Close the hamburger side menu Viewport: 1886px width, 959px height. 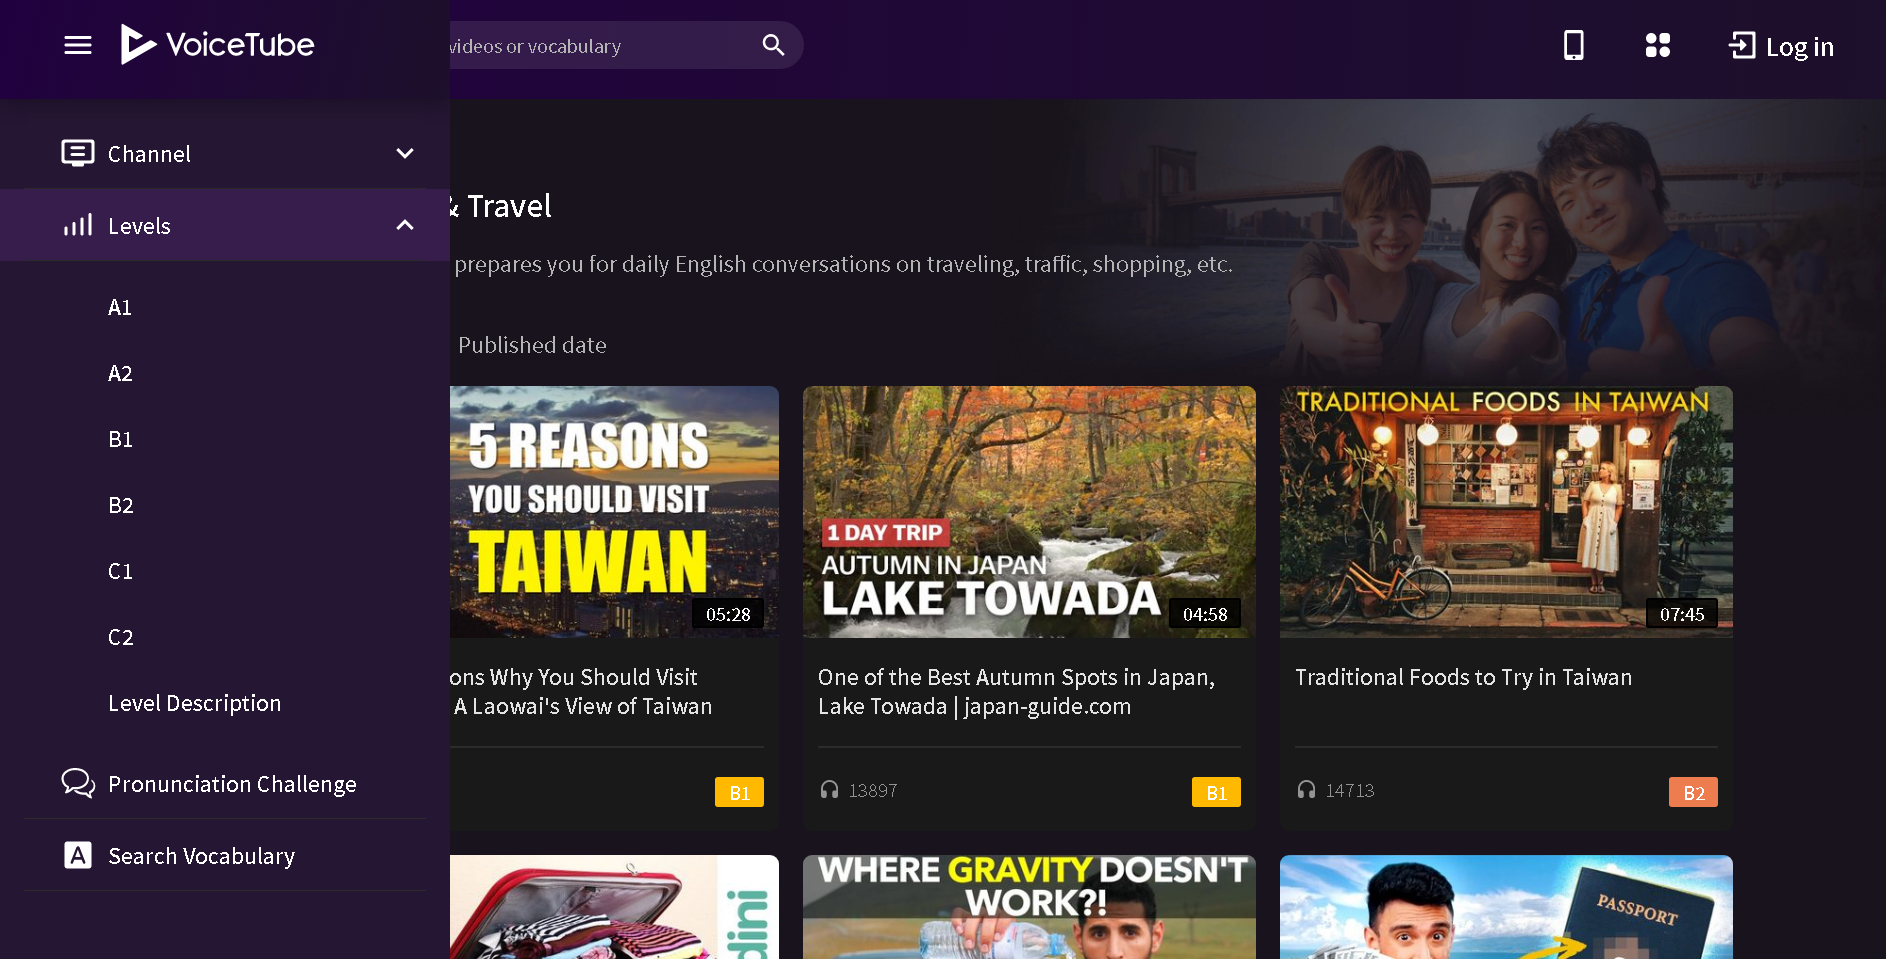click(x=78, y=45)
